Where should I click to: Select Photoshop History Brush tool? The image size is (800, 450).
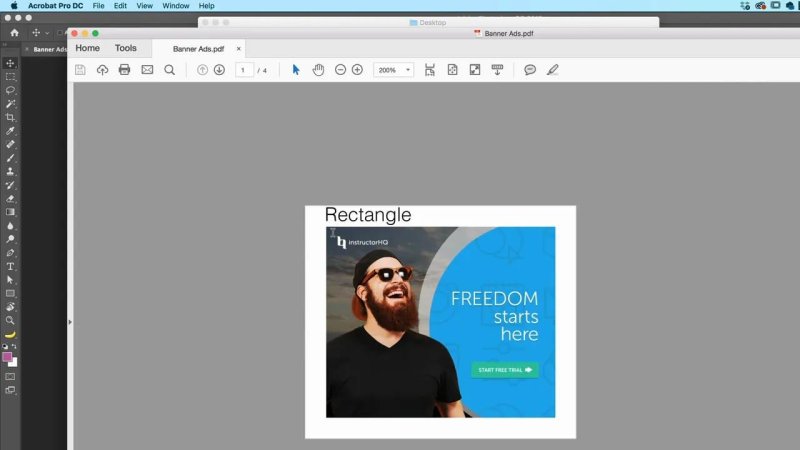point(10,185)
